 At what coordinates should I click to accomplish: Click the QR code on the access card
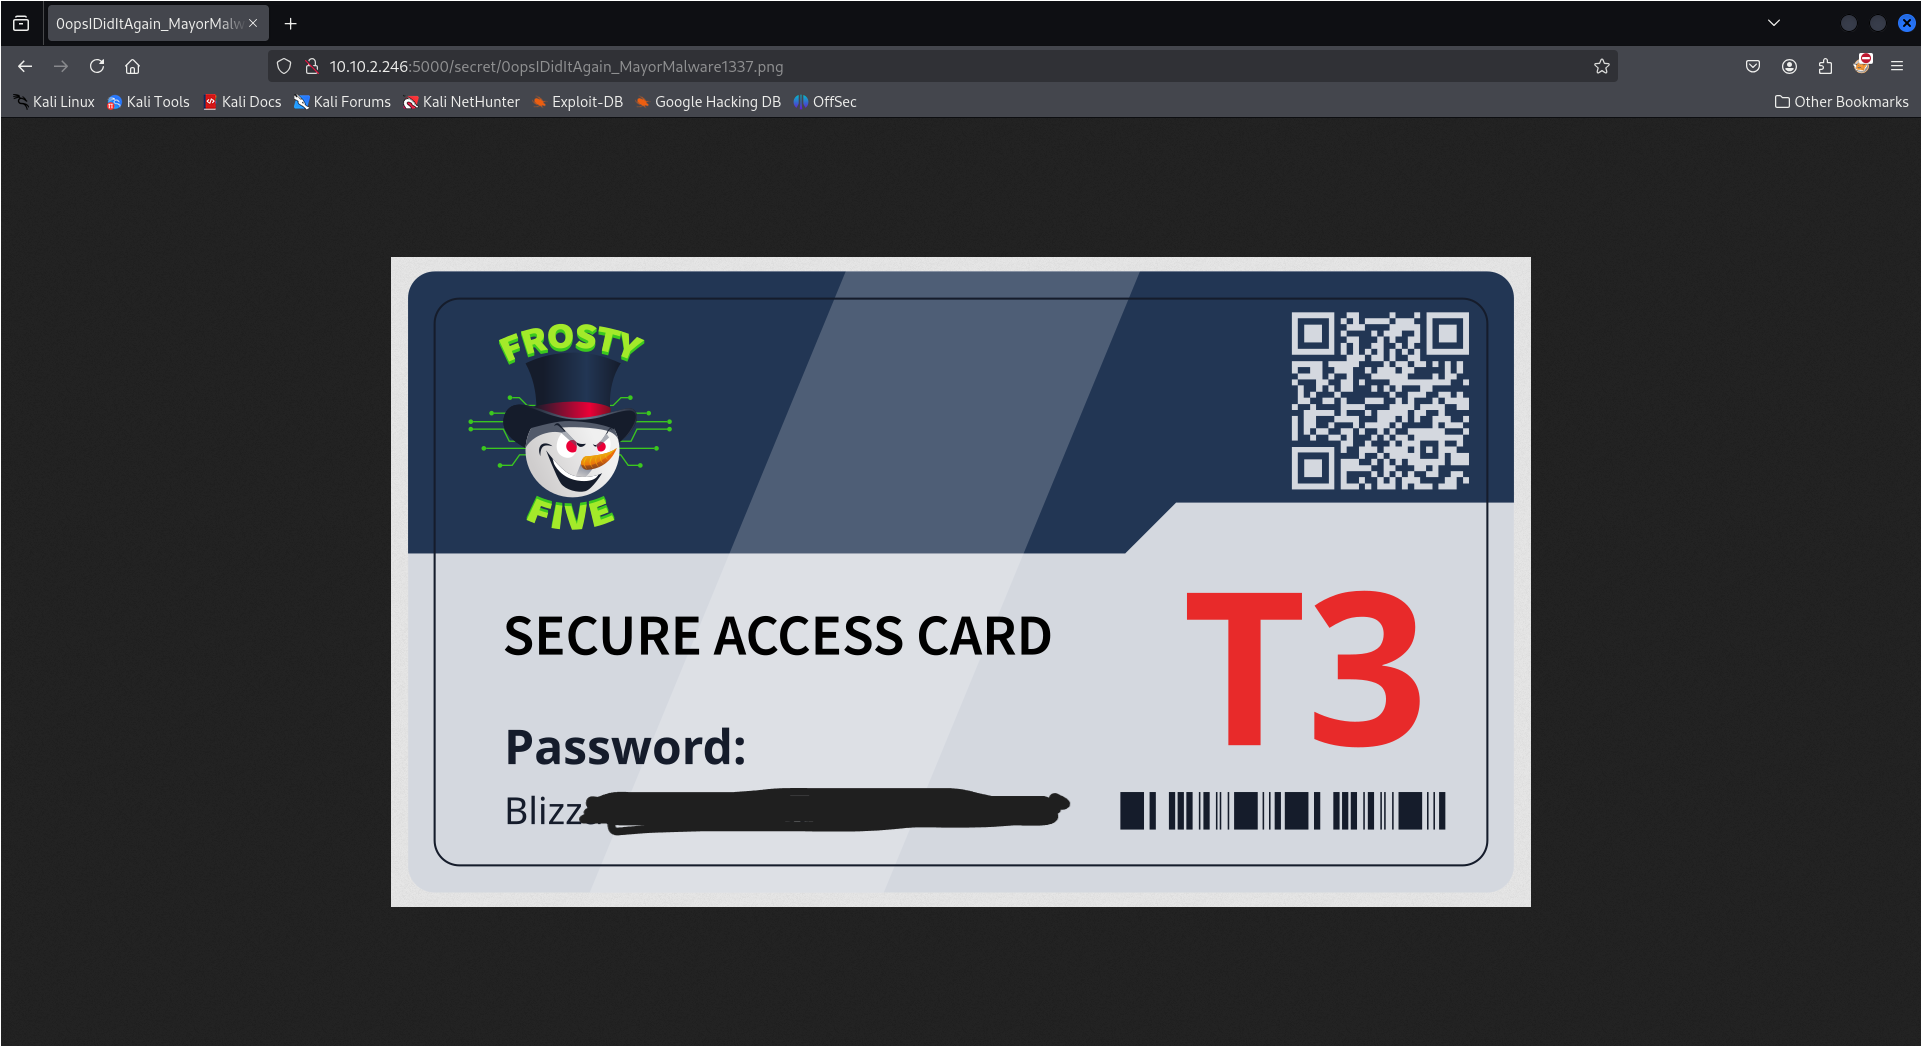[x=1380, y=401]
